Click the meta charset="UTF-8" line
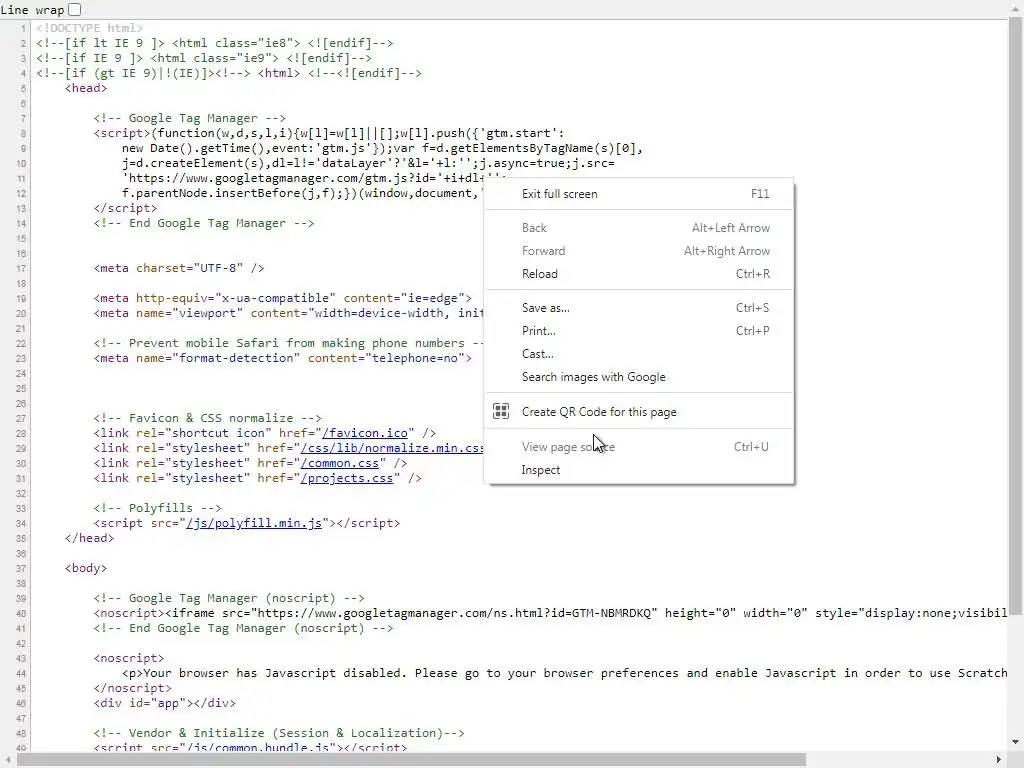The image size is (1024, 768). coord(179,268)
